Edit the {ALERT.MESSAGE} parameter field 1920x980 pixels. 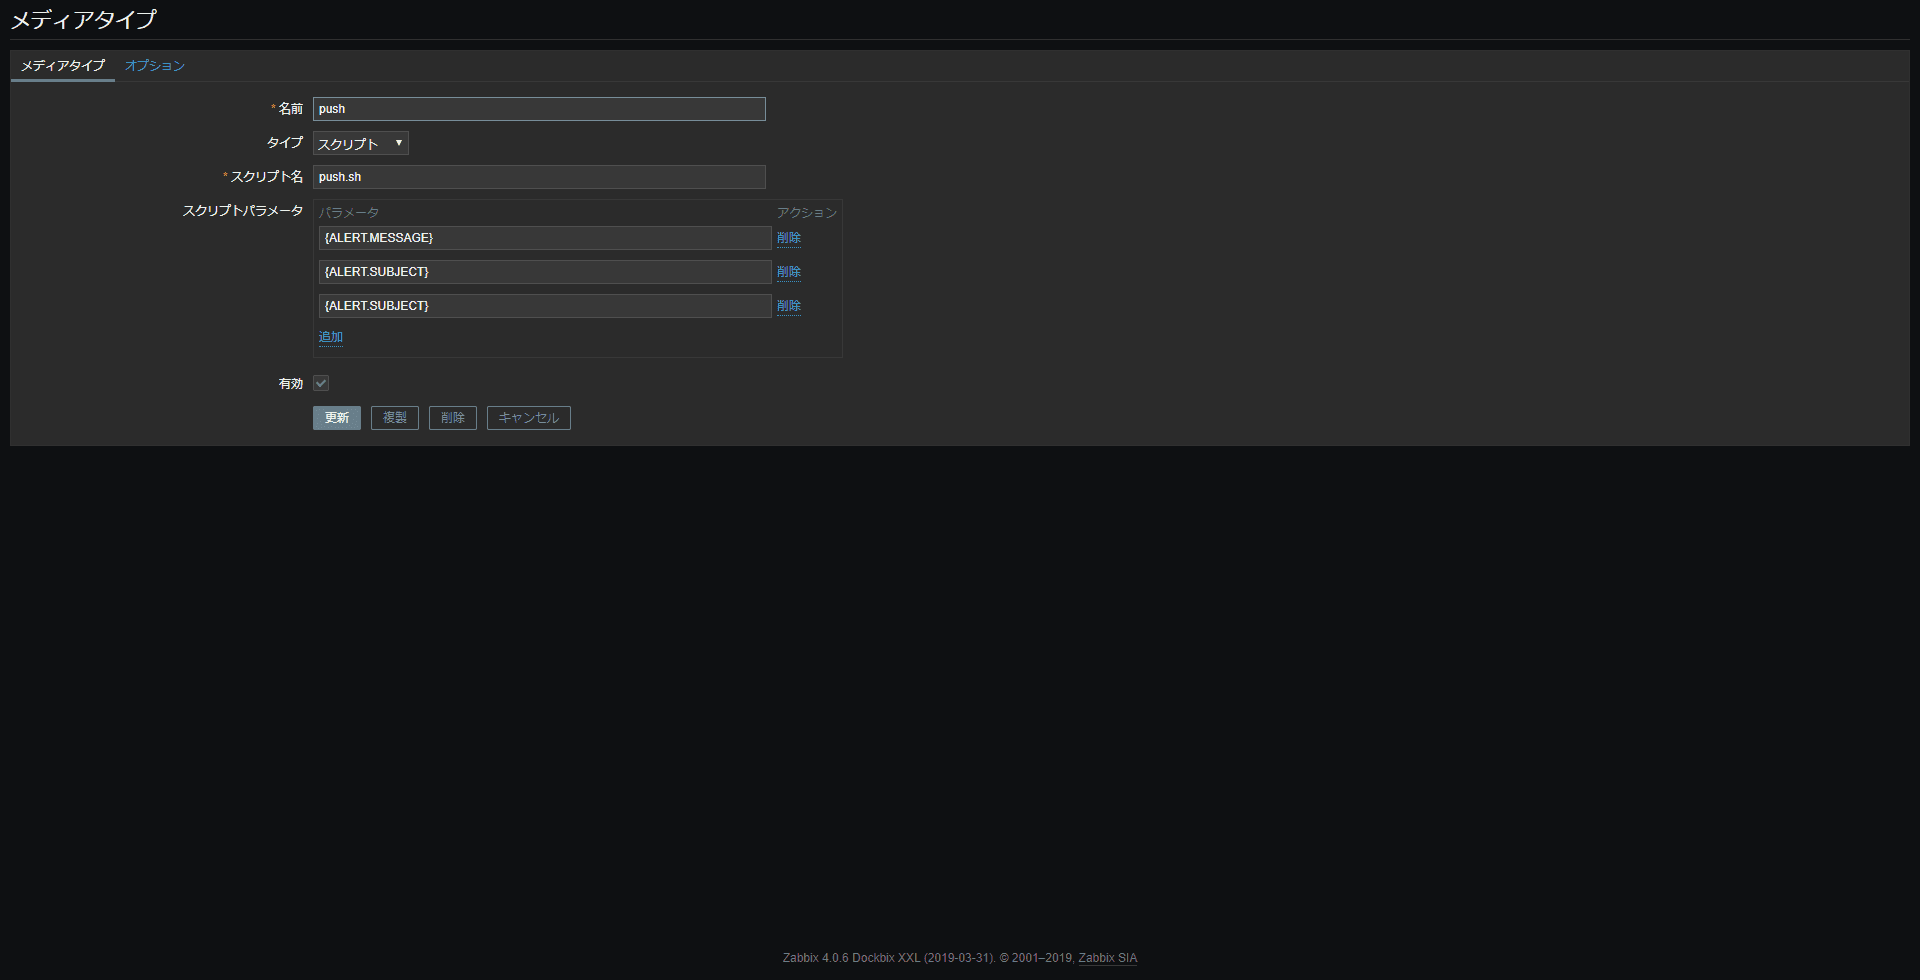click(544, 238)
